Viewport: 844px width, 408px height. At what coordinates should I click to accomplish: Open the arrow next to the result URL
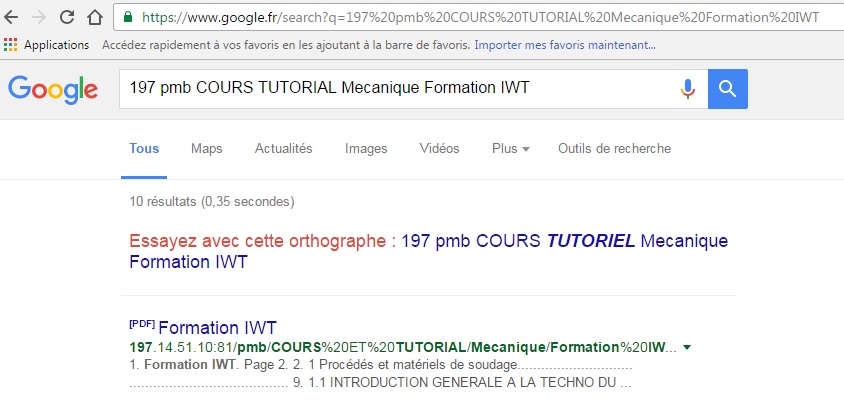[x=688, y=348]
